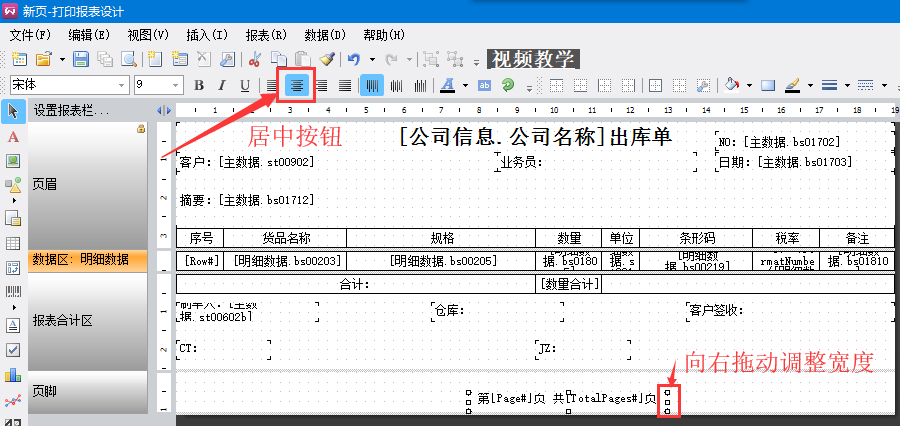Expand the fill color dropdown arrow

point(748,85)
